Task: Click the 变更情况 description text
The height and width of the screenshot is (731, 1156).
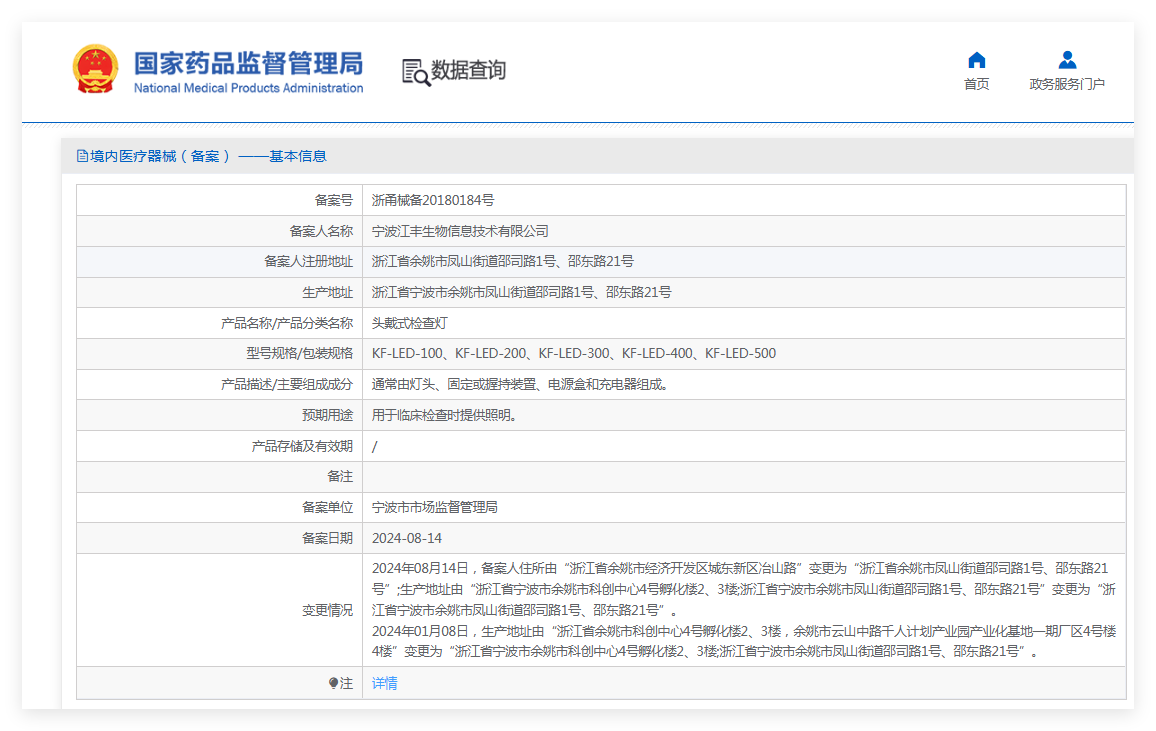Action: click(744, 610)
